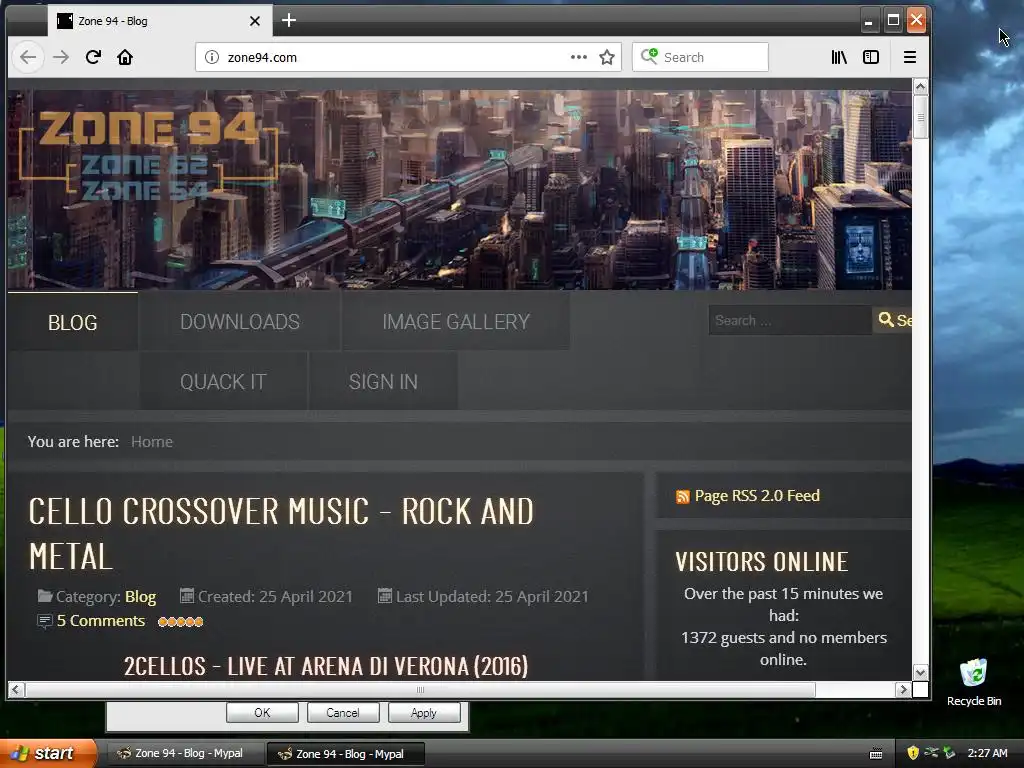The image size is (1024, 768).
Task: Click the 2CELLOS Live at Arena di Verona heading
Action: (326, 666)
